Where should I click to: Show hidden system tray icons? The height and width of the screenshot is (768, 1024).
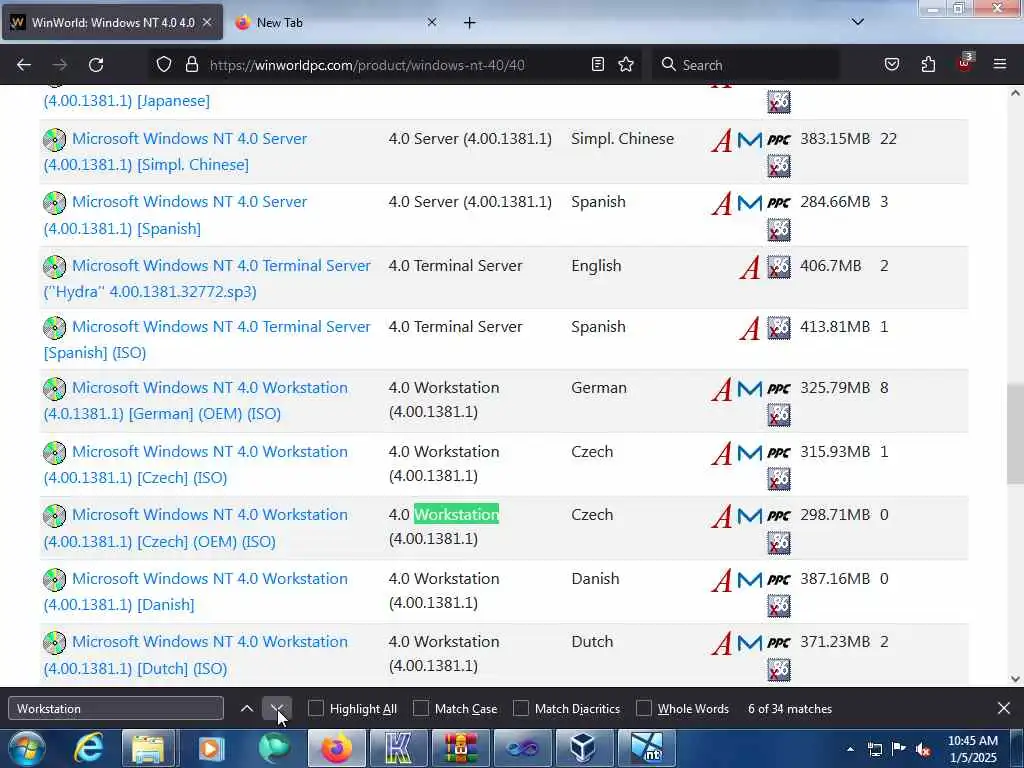tap(850, 748)
